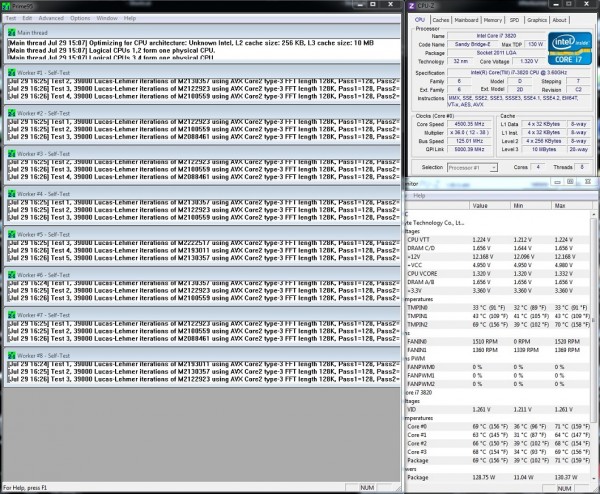Select the +12V voltage row
This screenshot has height=494, width=600.
pos(497,257)
